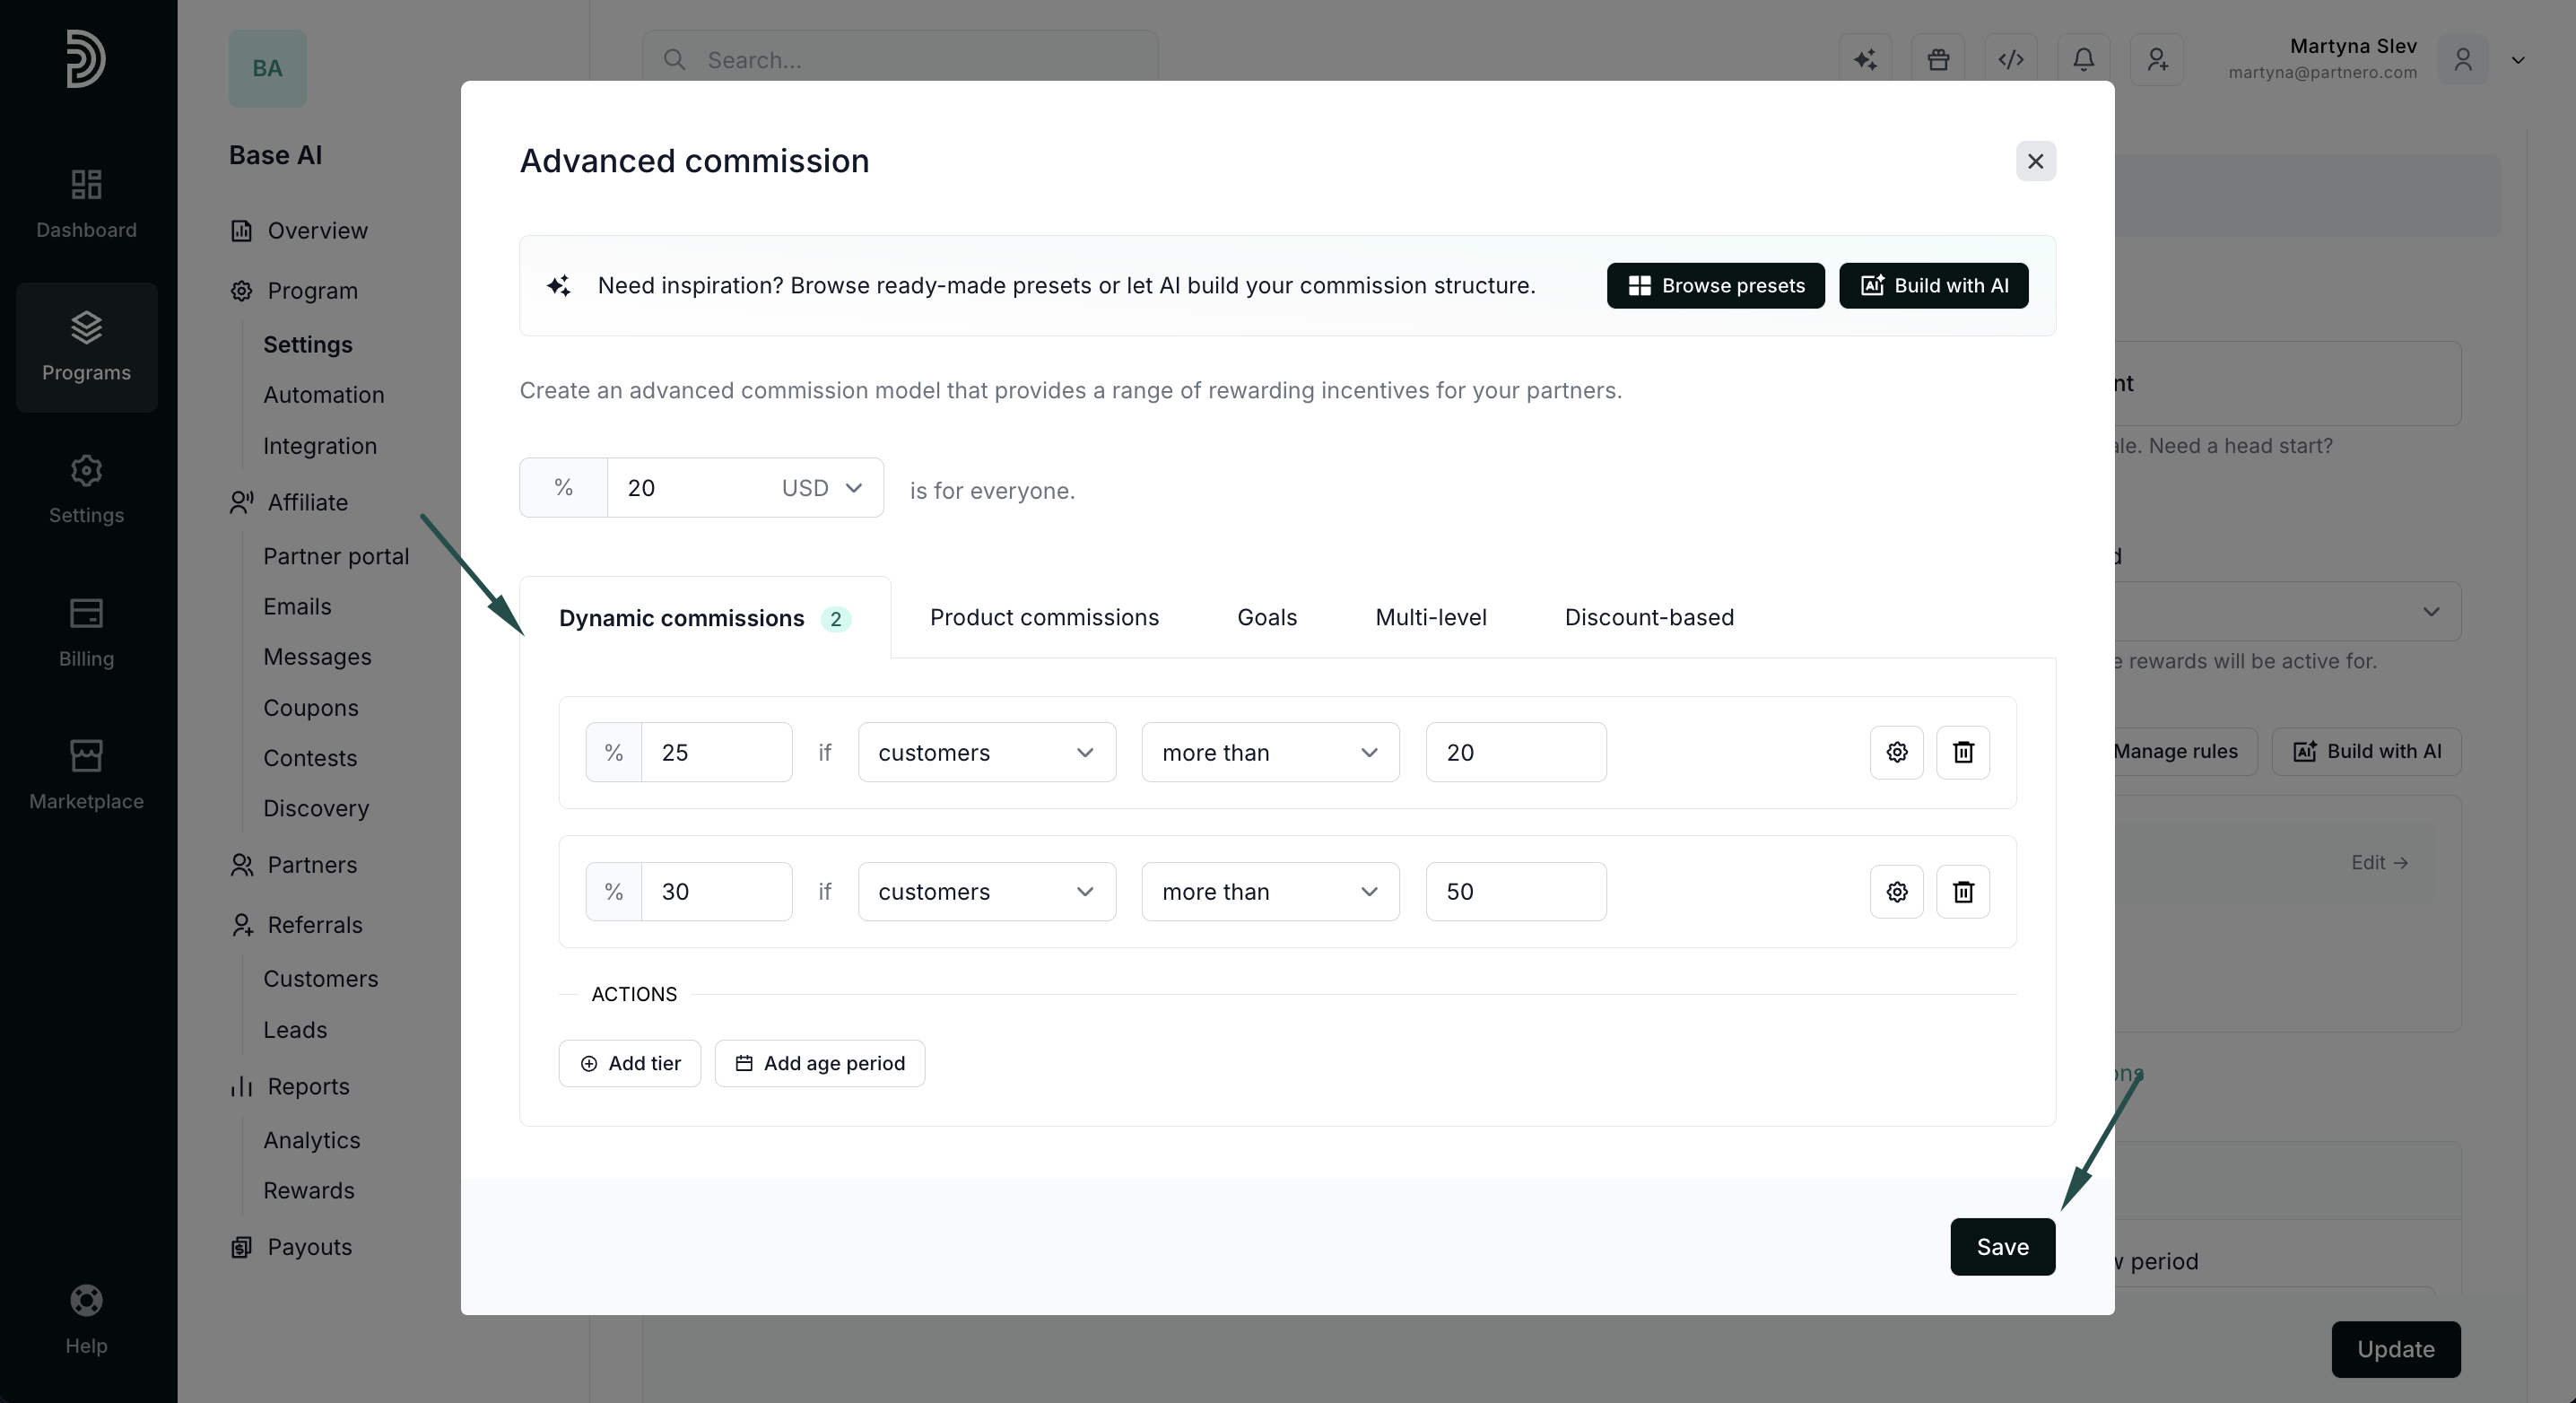Expand the USD currency dropdown
Screen dimensions: 2576x1403
[821, 488]
